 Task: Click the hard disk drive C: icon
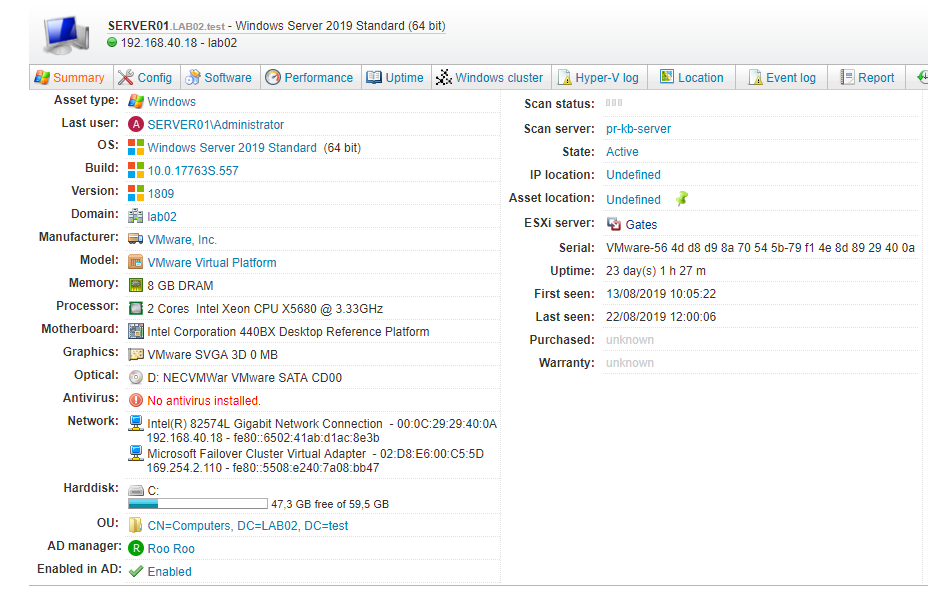click(136, 491)
